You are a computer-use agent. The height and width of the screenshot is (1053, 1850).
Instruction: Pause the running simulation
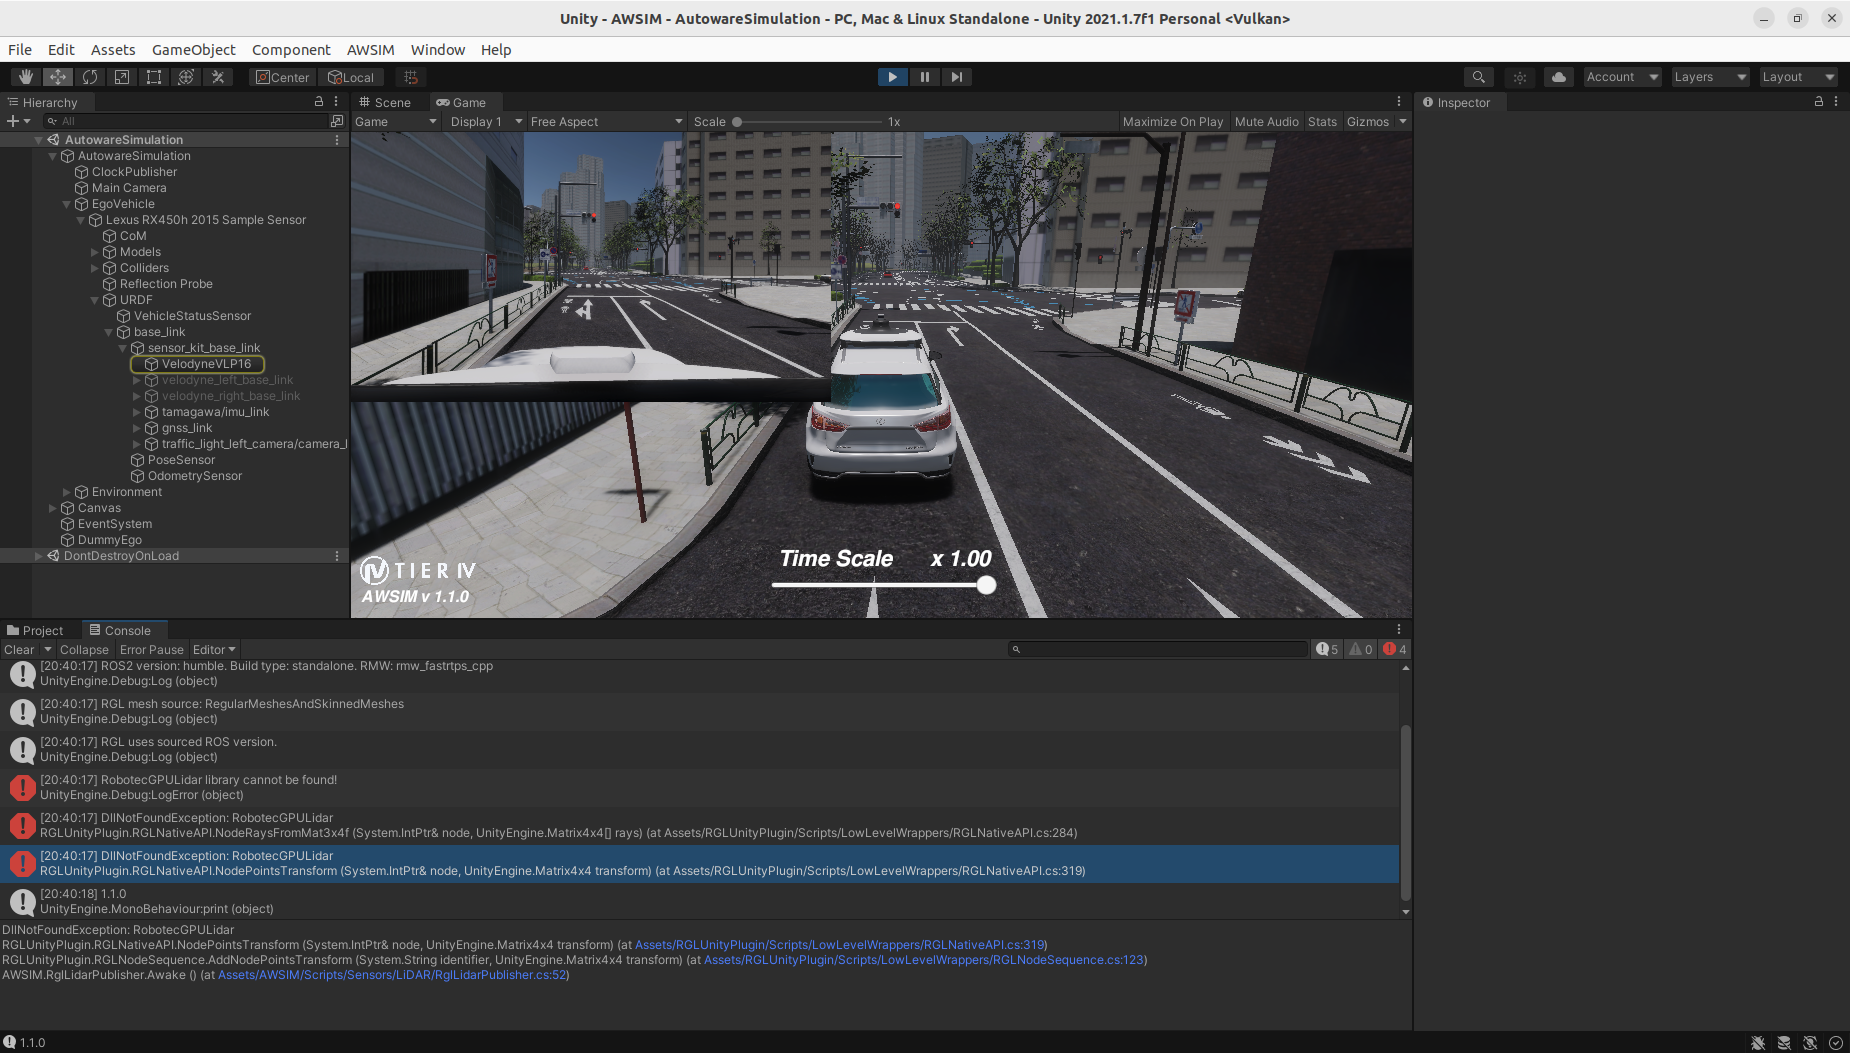click(x=924, y=76)
